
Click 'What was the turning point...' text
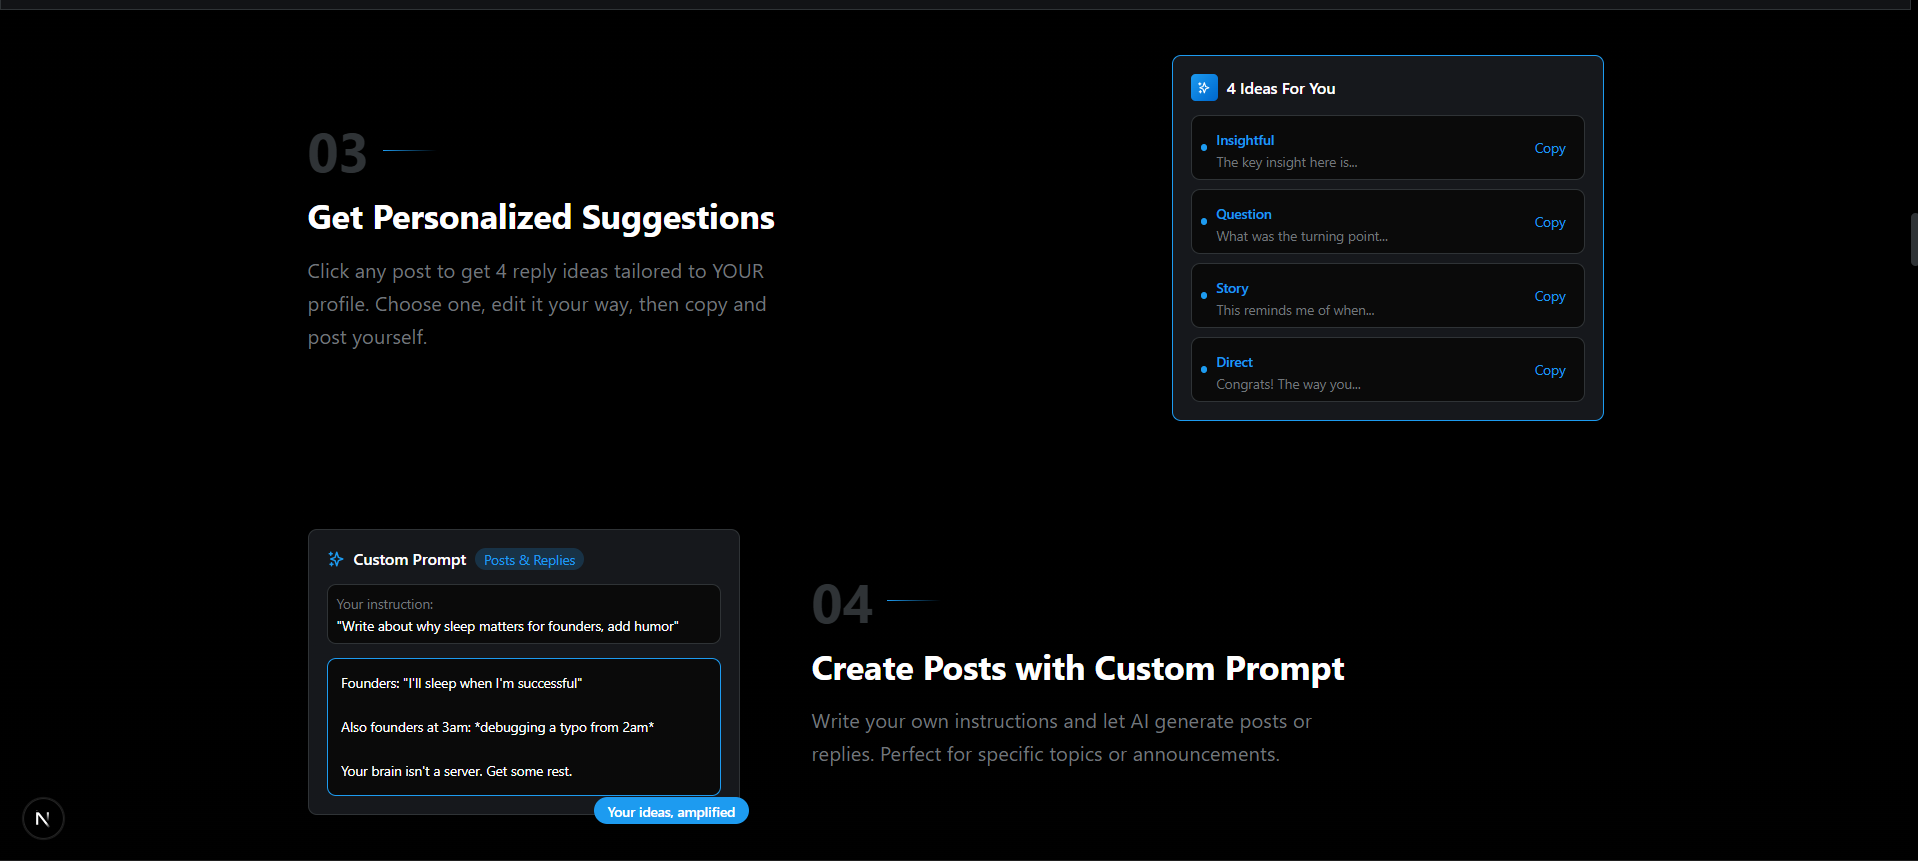(x=1302, y=236)
